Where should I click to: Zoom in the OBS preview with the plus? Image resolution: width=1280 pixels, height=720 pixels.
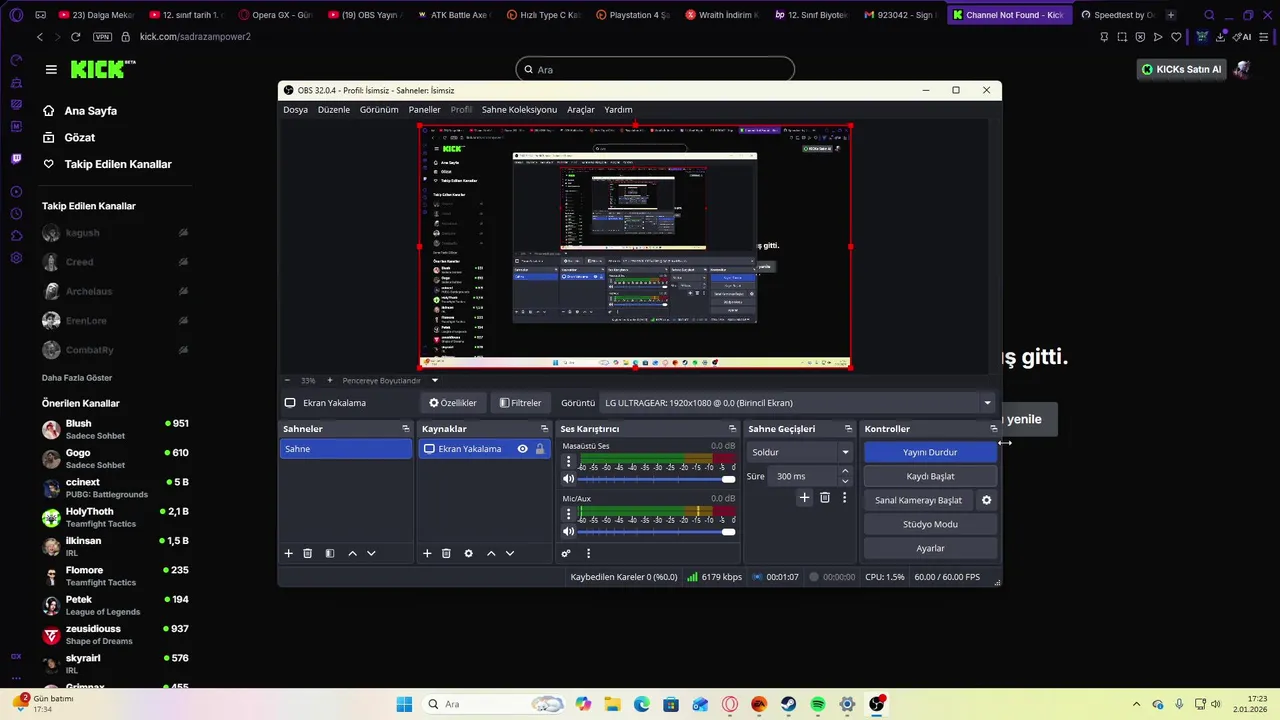coord(330,380)
